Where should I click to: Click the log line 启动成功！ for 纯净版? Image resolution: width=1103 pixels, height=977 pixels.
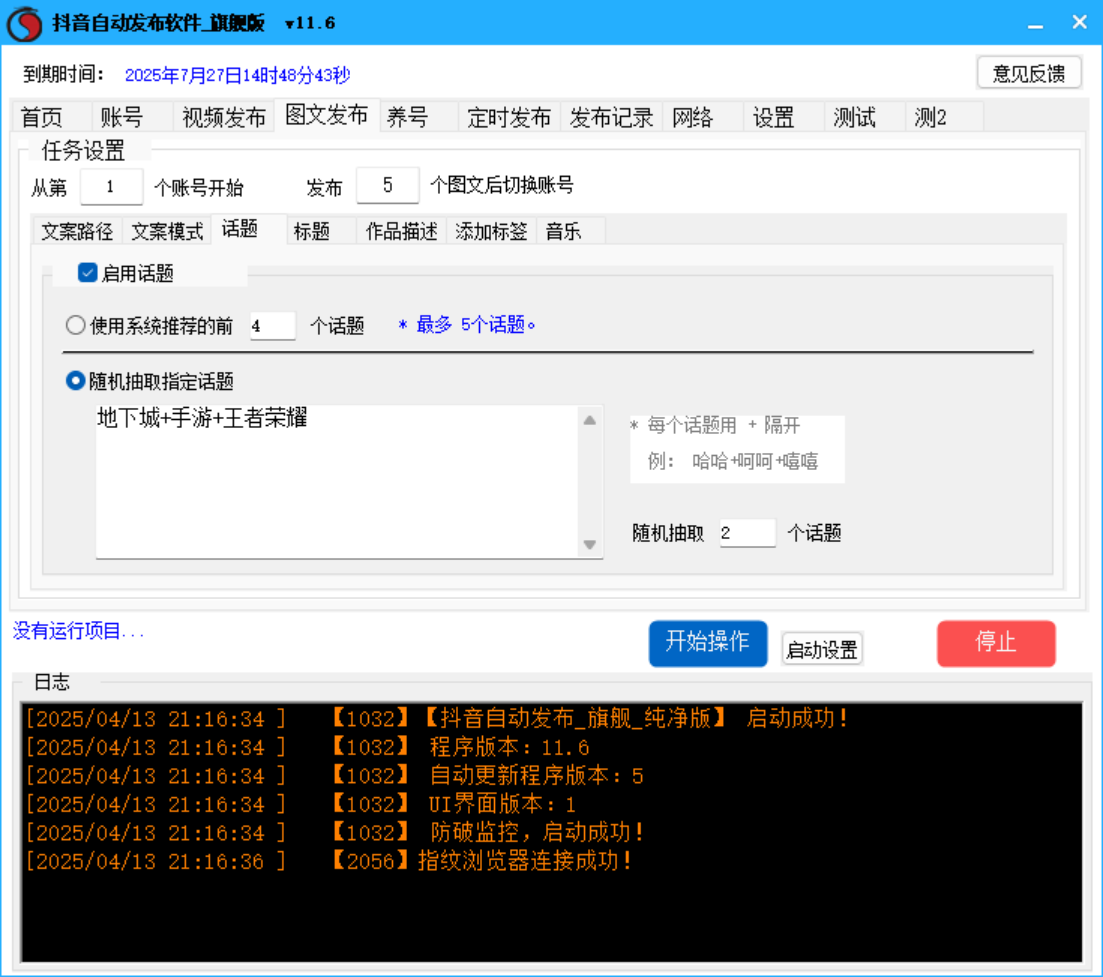(x=436, y=719)
